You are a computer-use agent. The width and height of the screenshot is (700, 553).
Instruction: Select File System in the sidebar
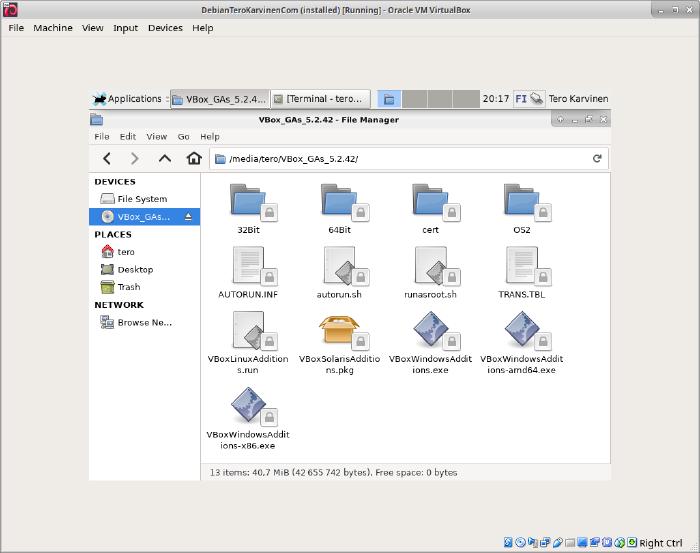pos(141,199)
